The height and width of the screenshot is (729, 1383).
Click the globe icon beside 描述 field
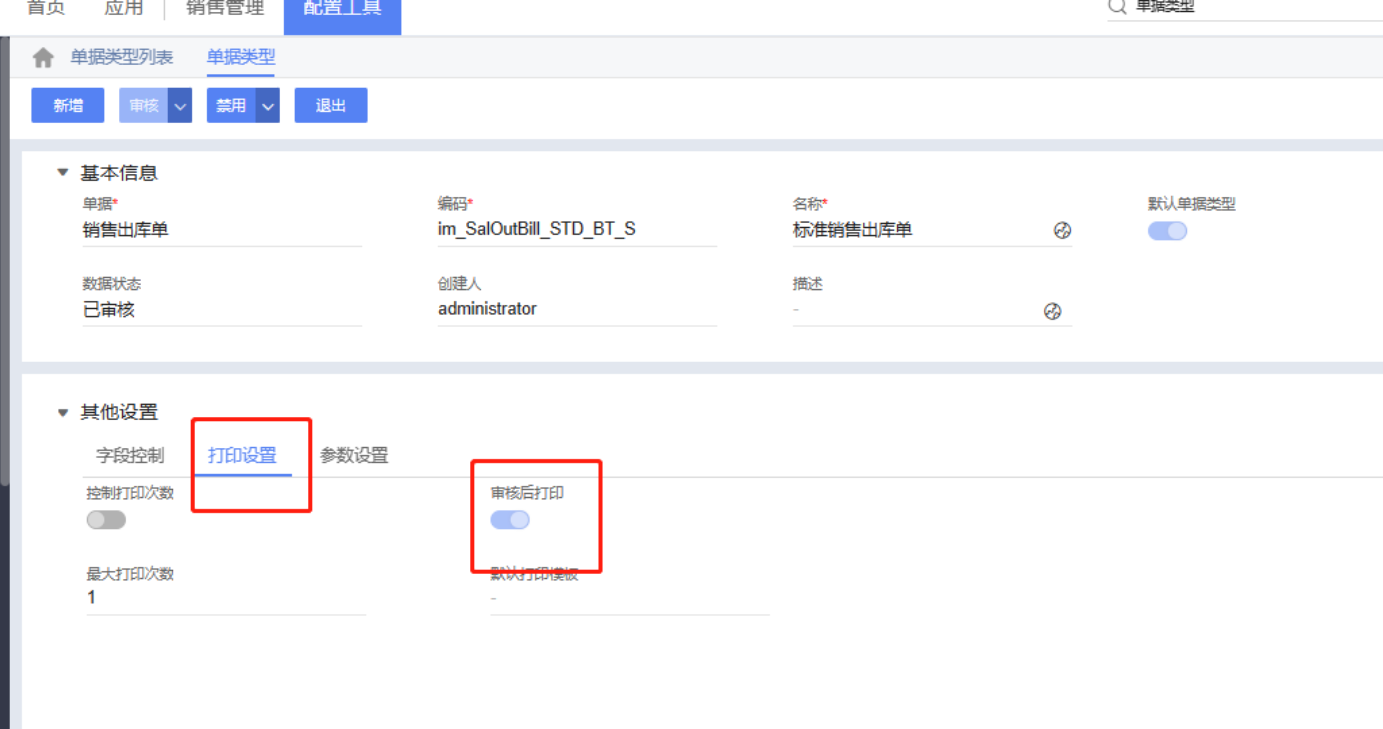coord(1052,311)
